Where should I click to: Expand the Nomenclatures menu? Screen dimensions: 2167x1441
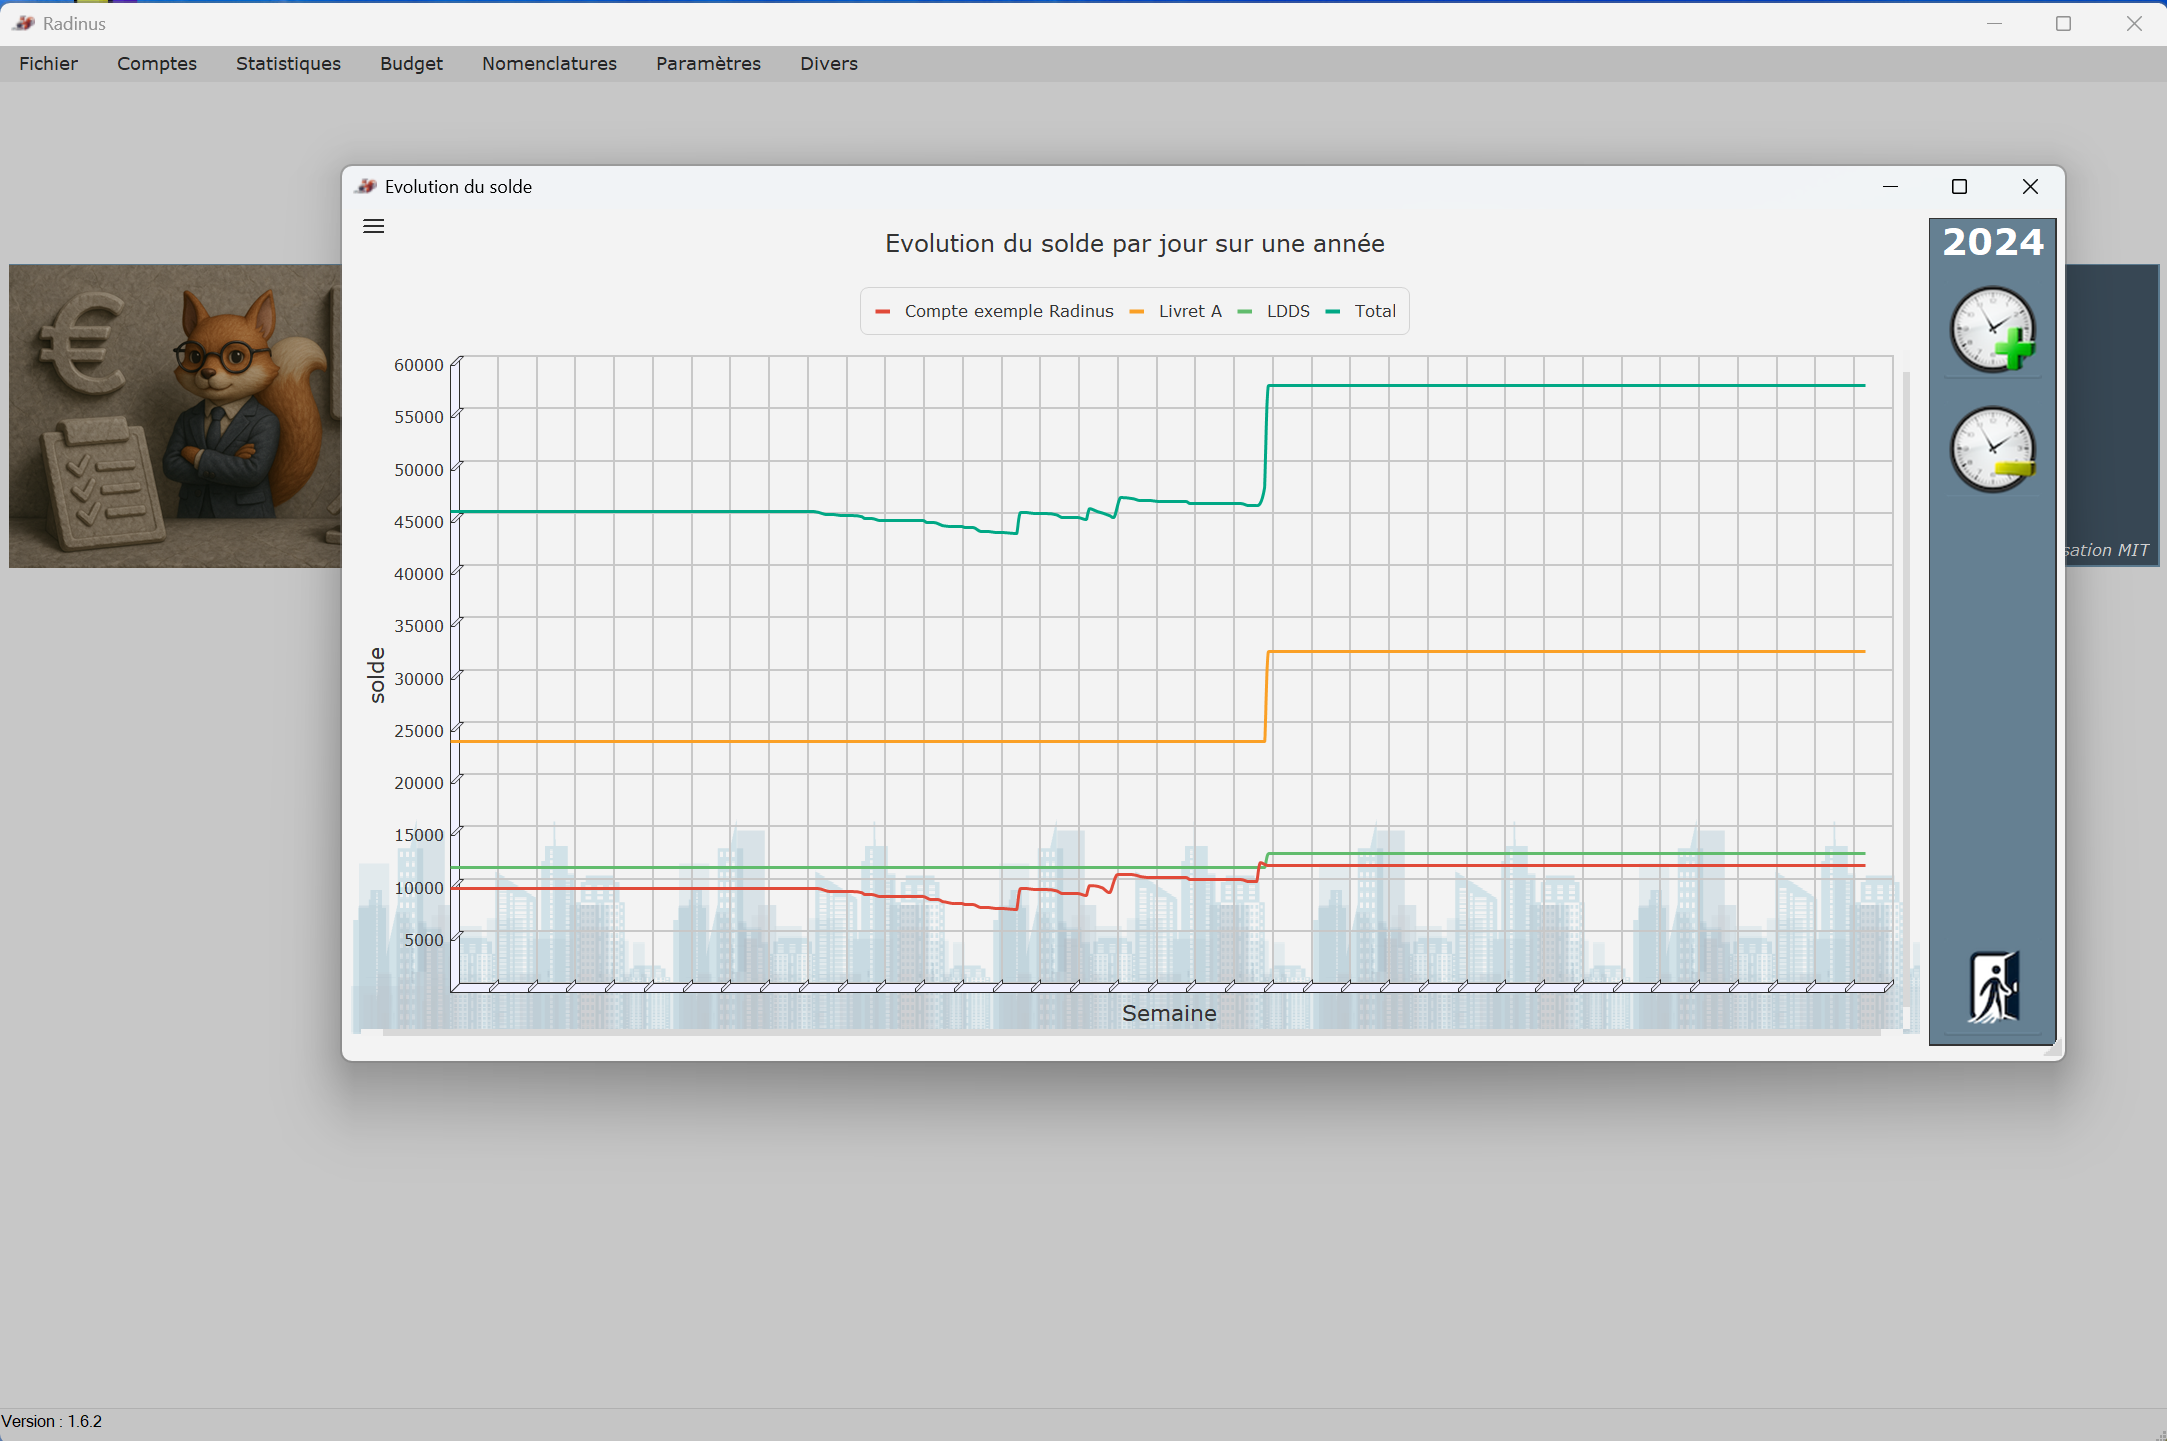click(x=549, y=64)
